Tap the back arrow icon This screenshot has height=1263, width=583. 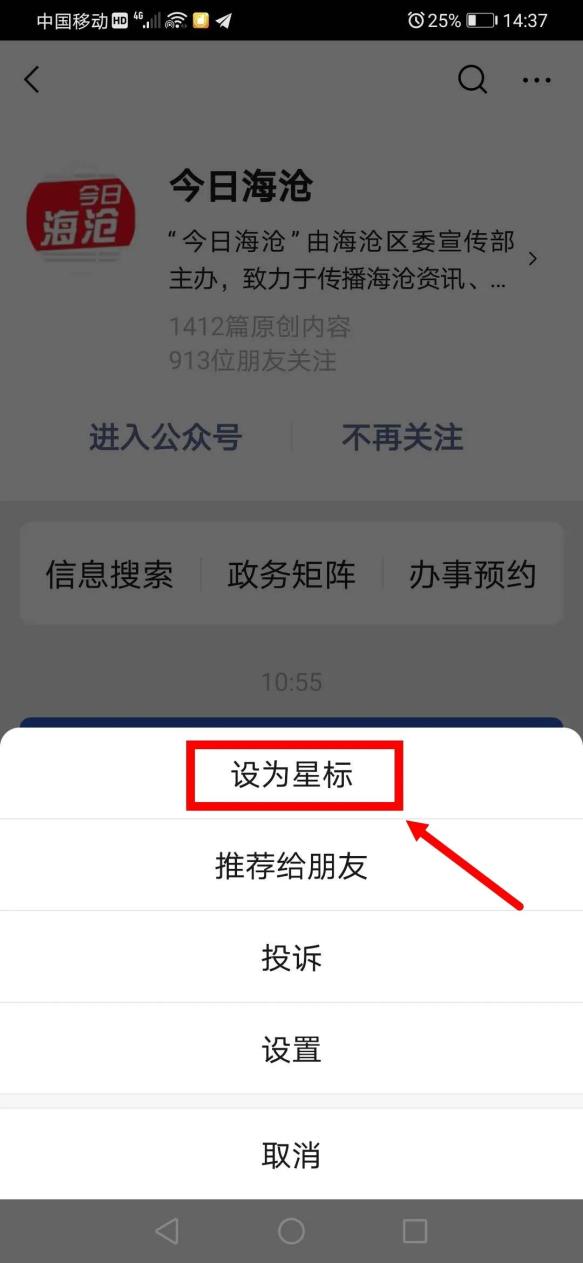click(x=32, y=80)
